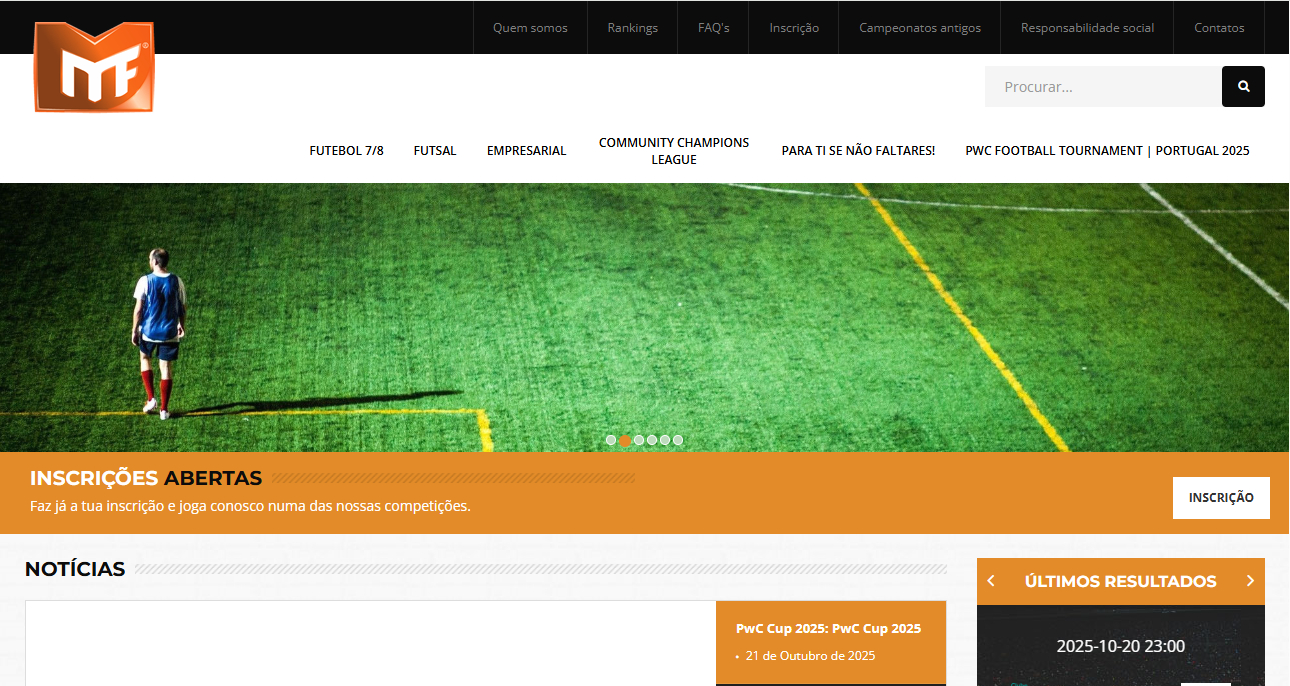Go to the Quem somos page
The height and width of the screenshot is (686, 1290).
(530, 28)
